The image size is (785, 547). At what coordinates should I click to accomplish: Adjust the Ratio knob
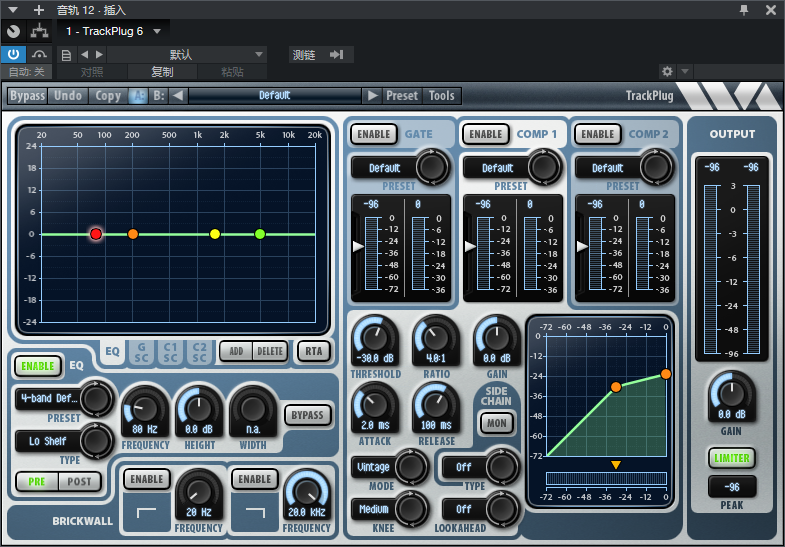(436, 338)
